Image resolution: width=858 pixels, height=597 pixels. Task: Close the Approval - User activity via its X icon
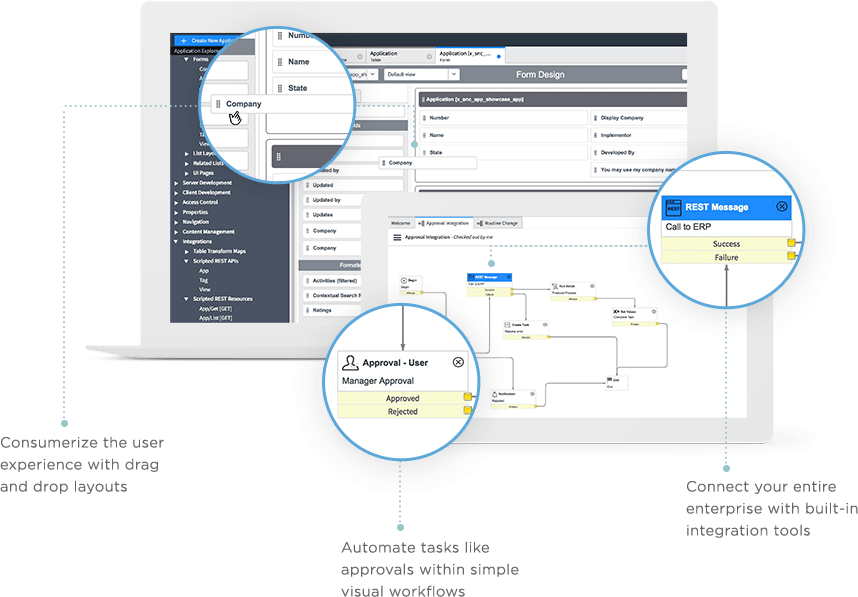pyautogui.click(x=459, y=362)
